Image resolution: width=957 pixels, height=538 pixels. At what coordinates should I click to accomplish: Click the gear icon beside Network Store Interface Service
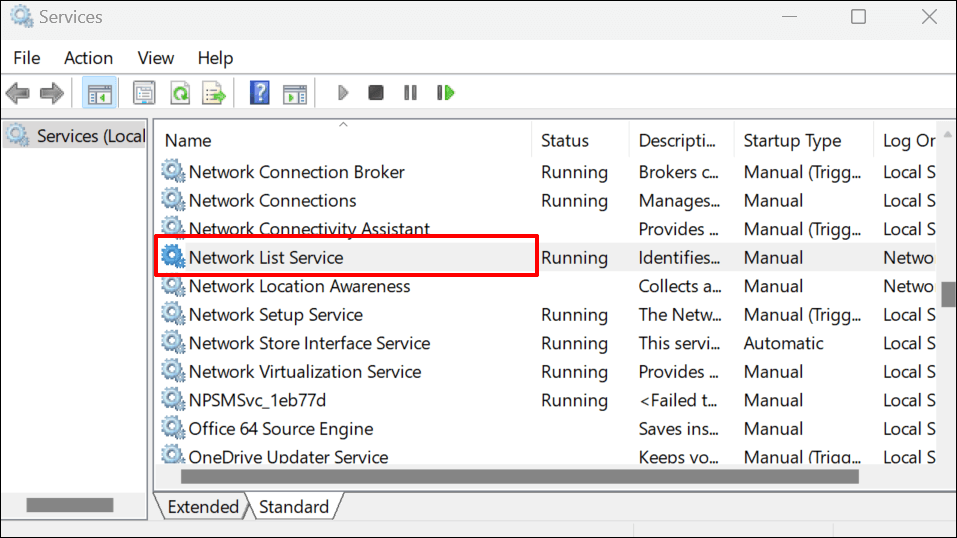174,343
